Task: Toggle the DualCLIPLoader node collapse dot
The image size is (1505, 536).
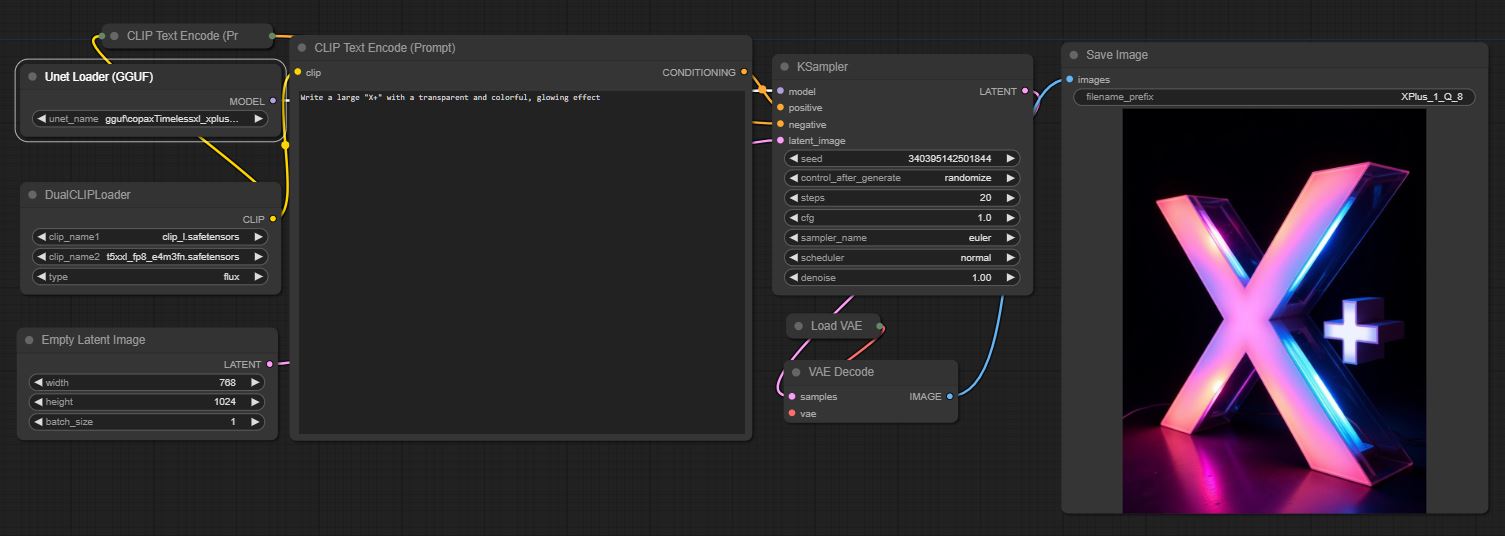Action: [x=33, y=195]
